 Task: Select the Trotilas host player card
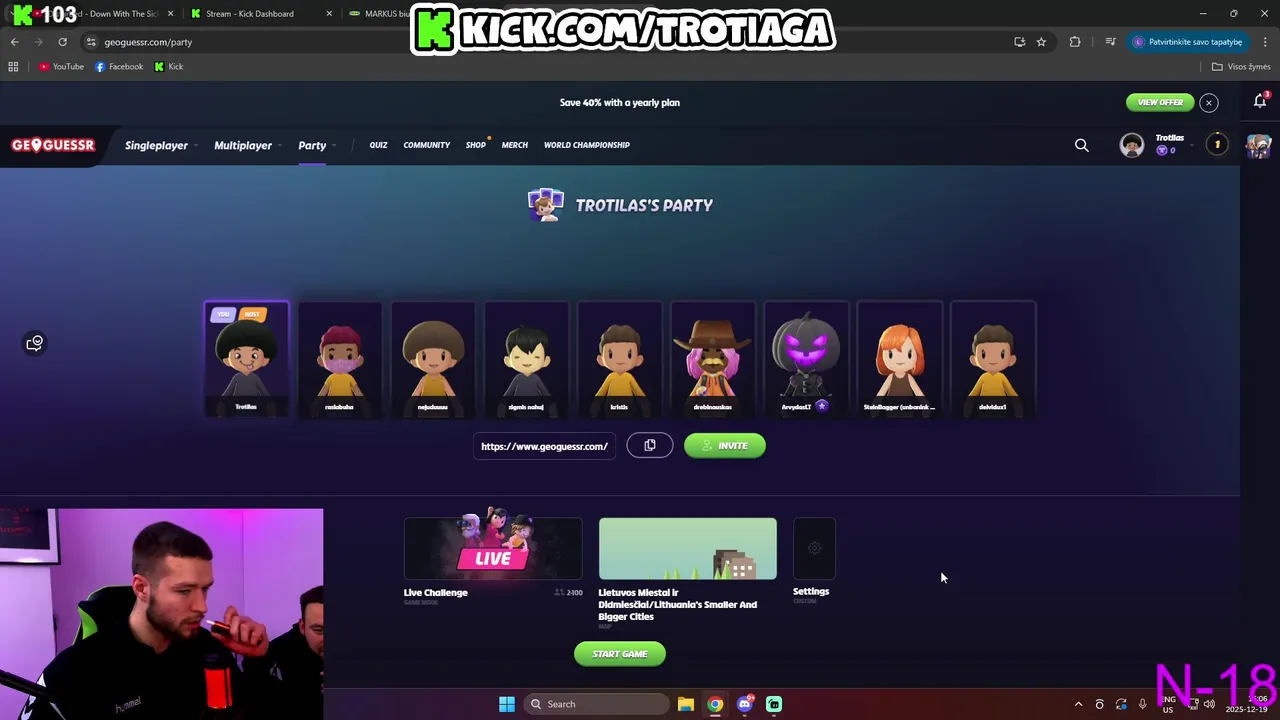246,358
